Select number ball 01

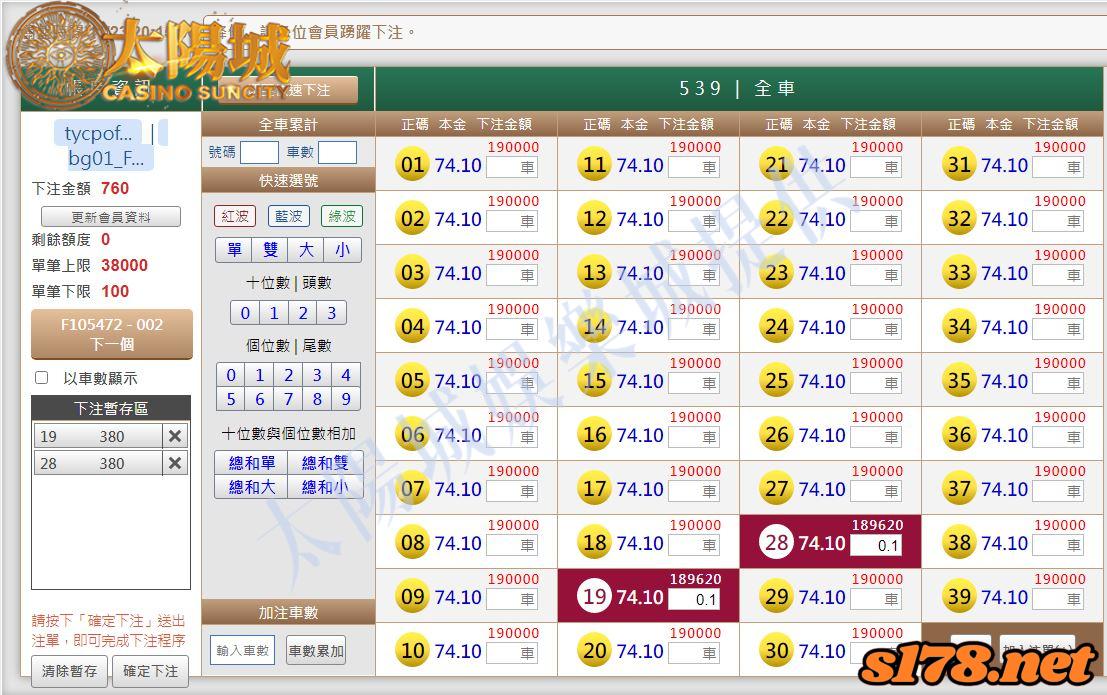(412, 165)
